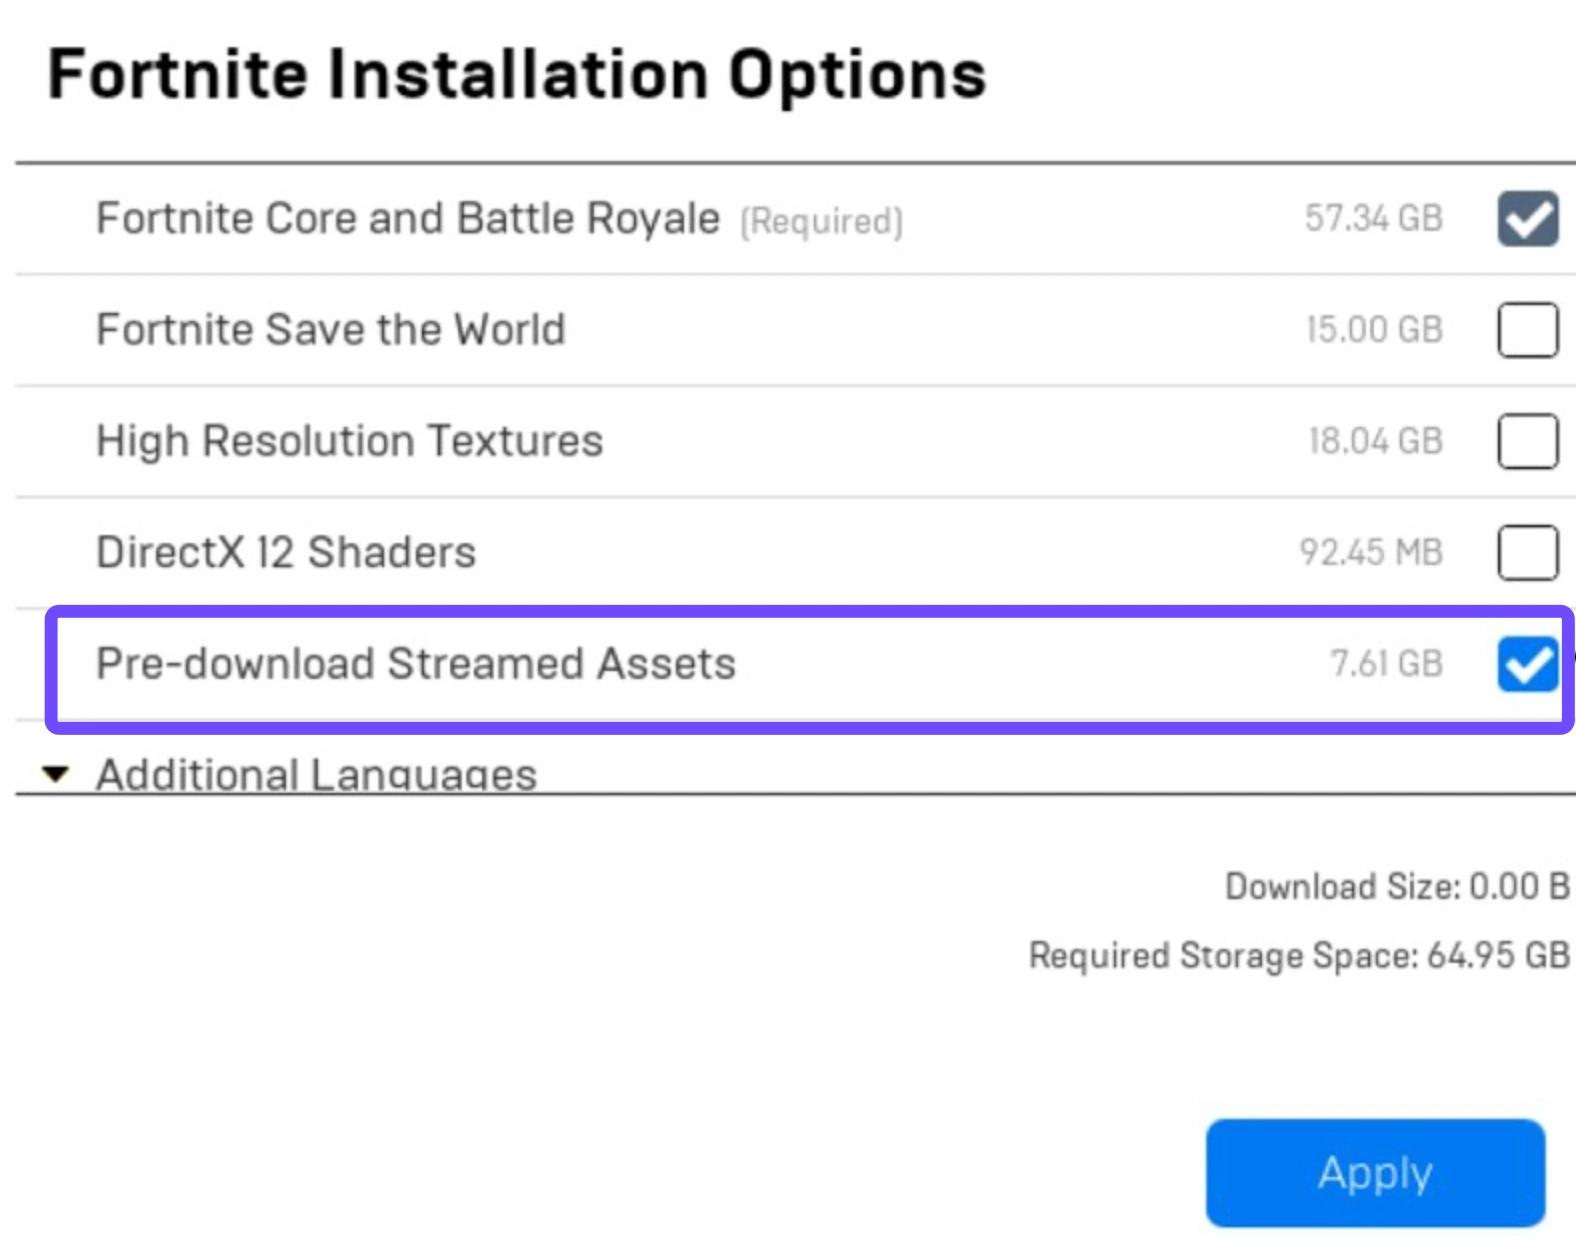Viewport: 1576px width, 1259px height.
Task: Click the 7.61 GB size value
Action: point(1386,664)
